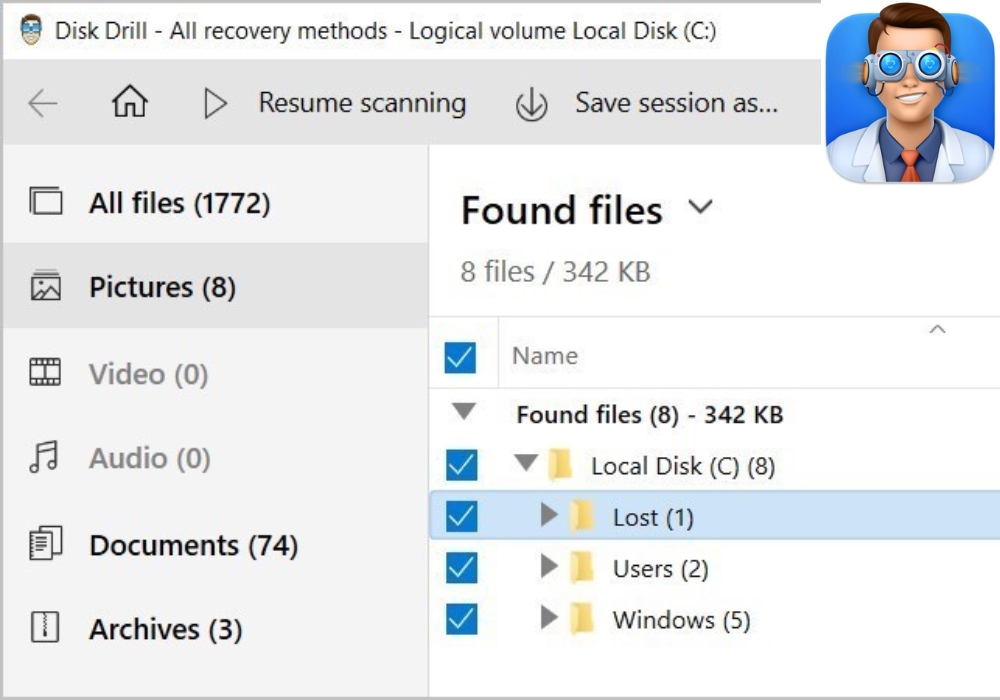Expand the Lost folder node
Viewport: 1000px width, 700px height.
coord(548,514)
